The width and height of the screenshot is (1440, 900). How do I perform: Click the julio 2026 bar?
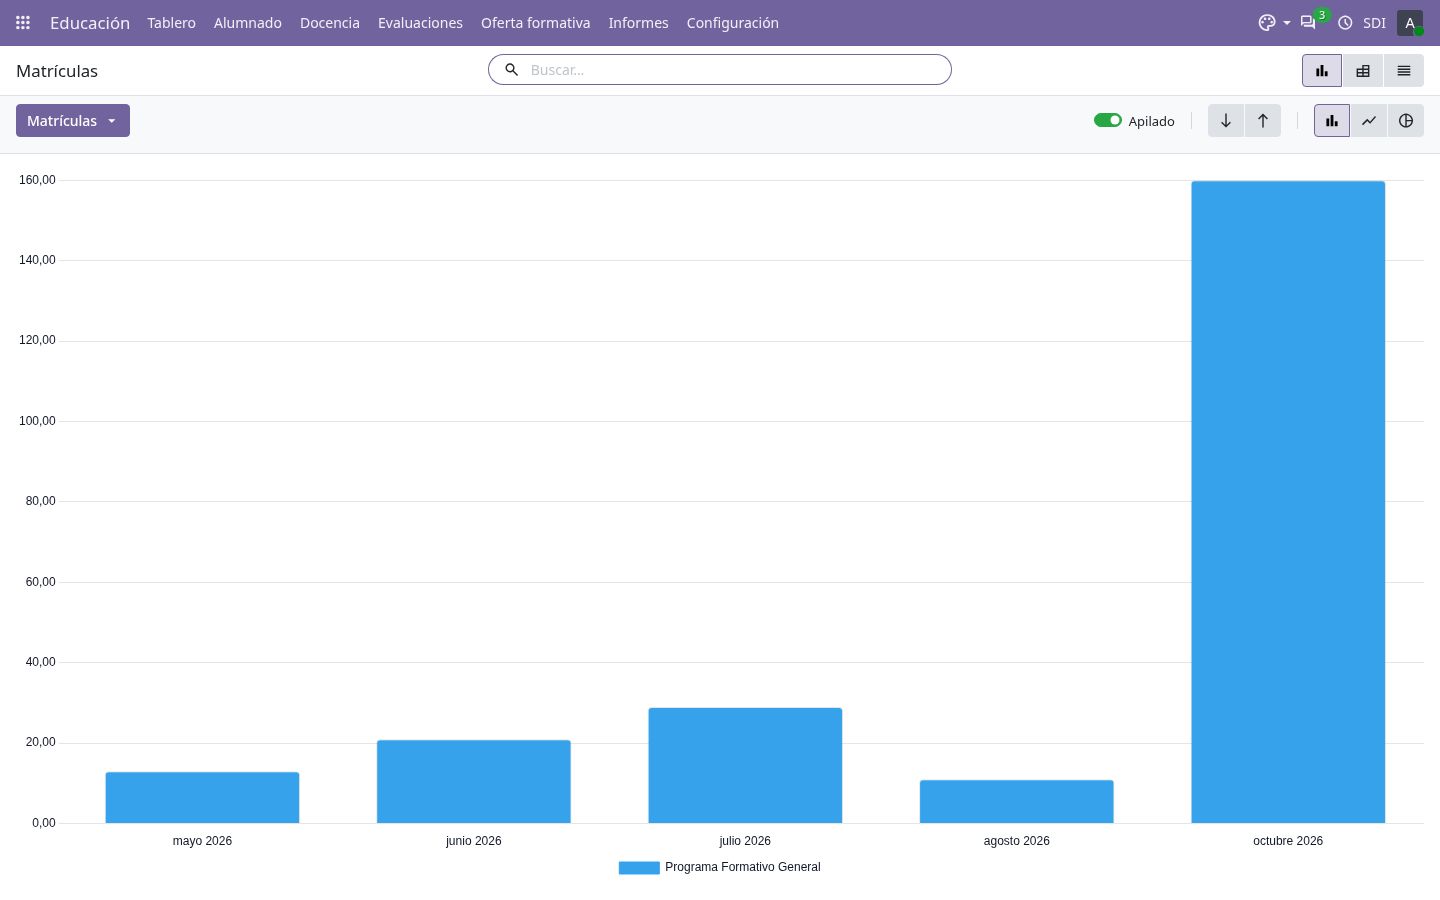[x=745, y=765]
